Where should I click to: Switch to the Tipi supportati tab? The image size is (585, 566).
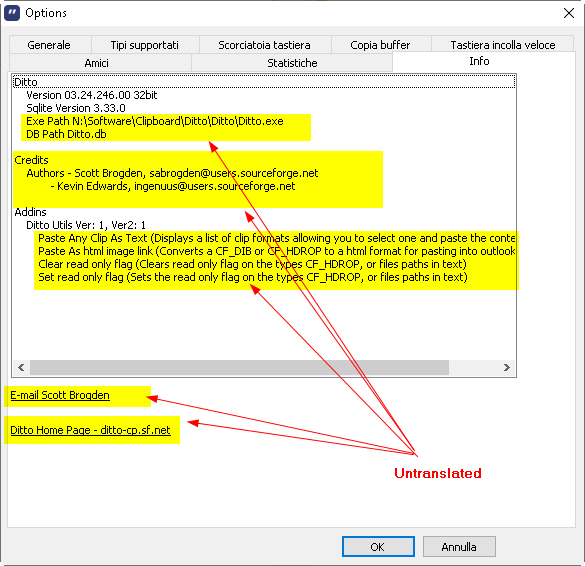(x=145, y=45)
